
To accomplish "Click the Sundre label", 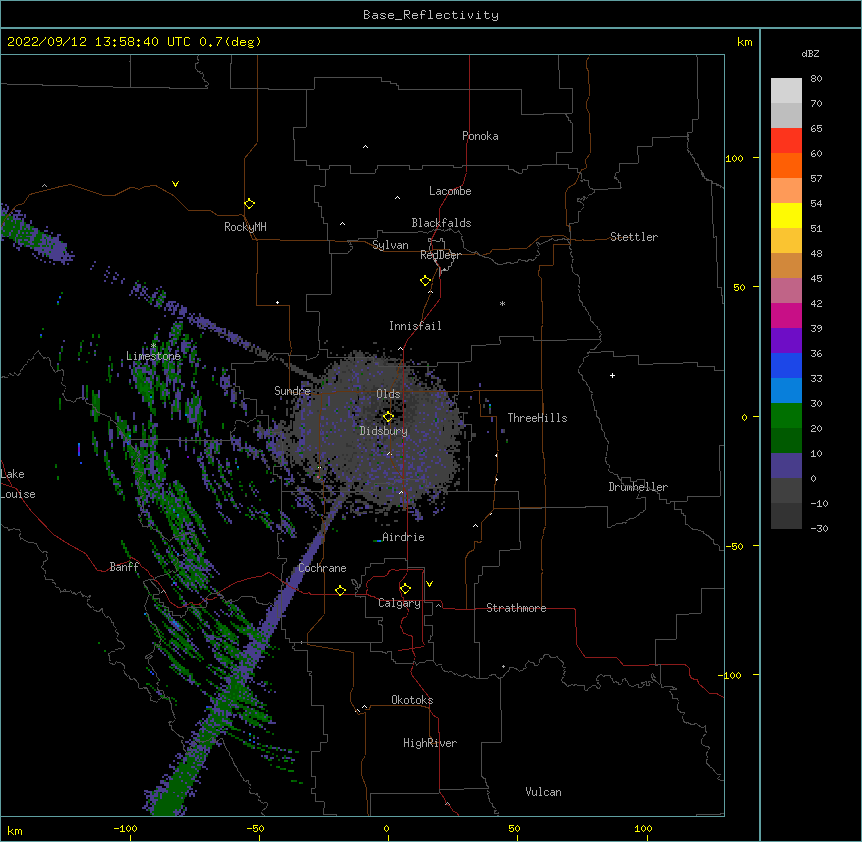I will point(292,391).
